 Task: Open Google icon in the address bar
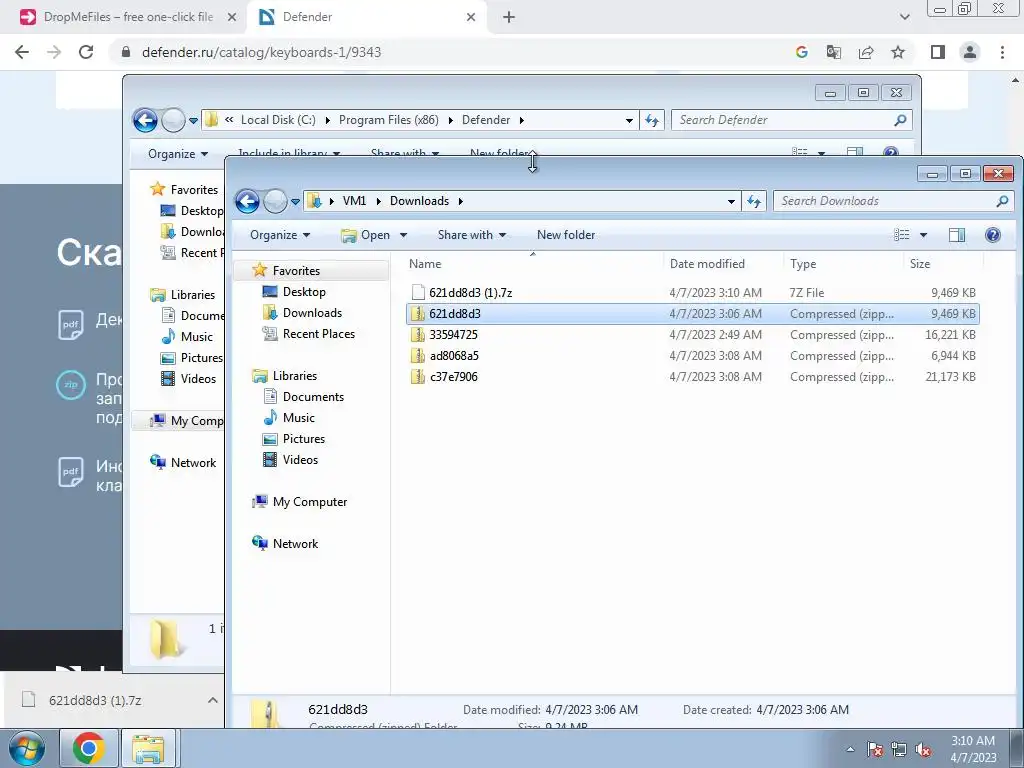pyautogui.click(x=802, y=52)
